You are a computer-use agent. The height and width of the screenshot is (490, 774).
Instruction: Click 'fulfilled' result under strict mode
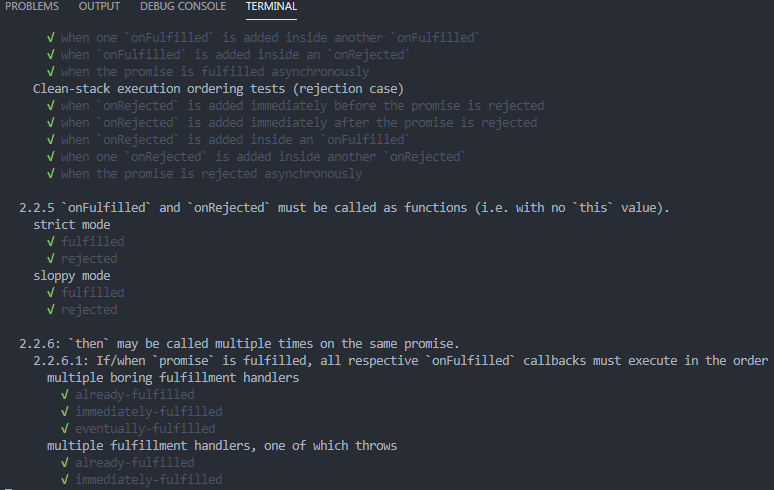tap(93, 242)
